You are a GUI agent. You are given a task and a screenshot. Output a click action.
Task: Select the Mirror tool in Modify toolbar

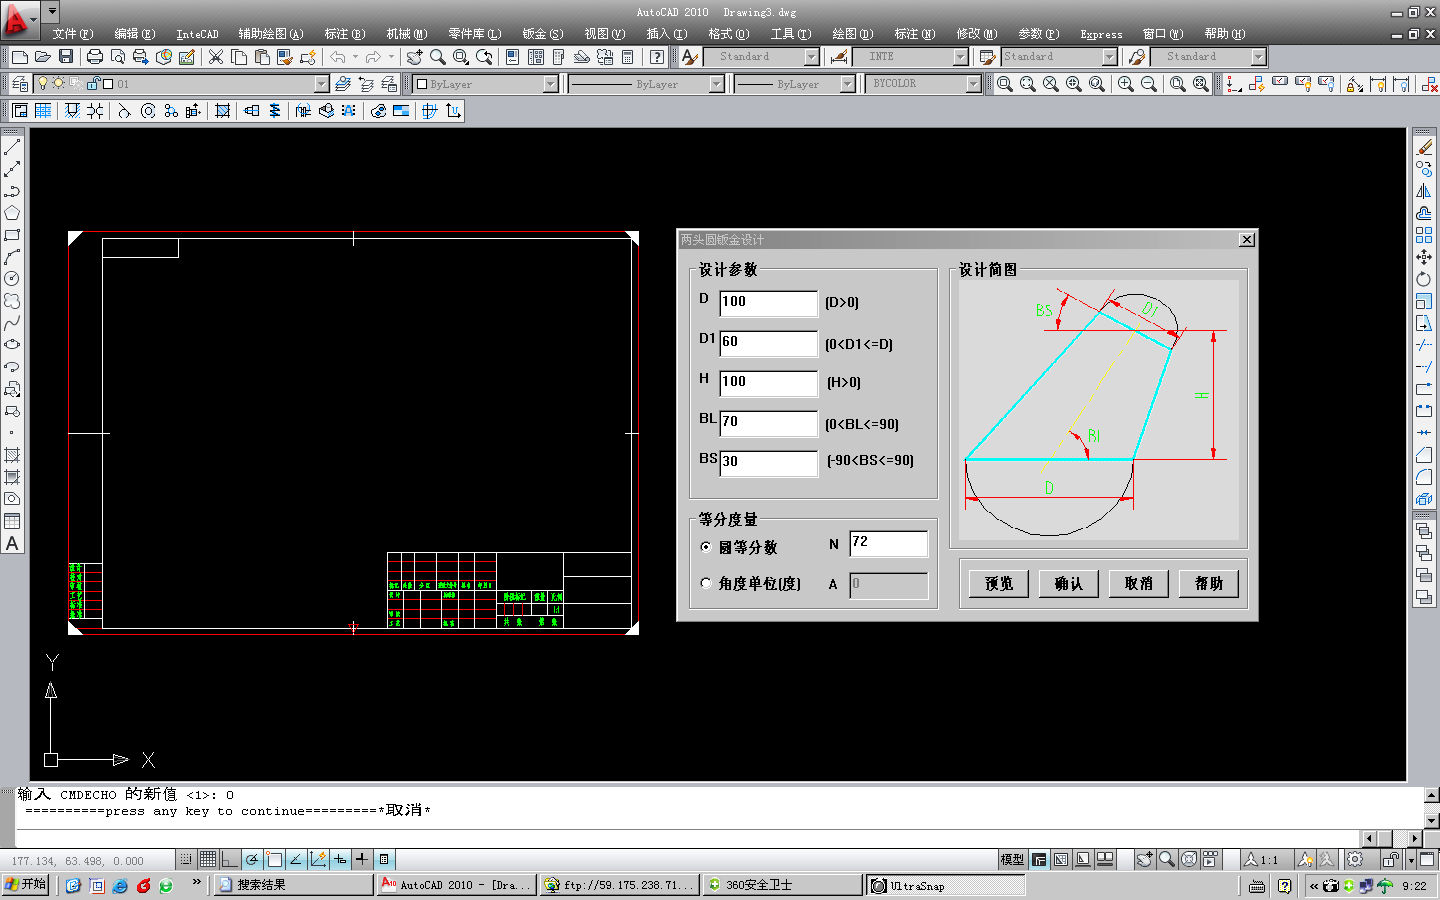coord(1424,191)
